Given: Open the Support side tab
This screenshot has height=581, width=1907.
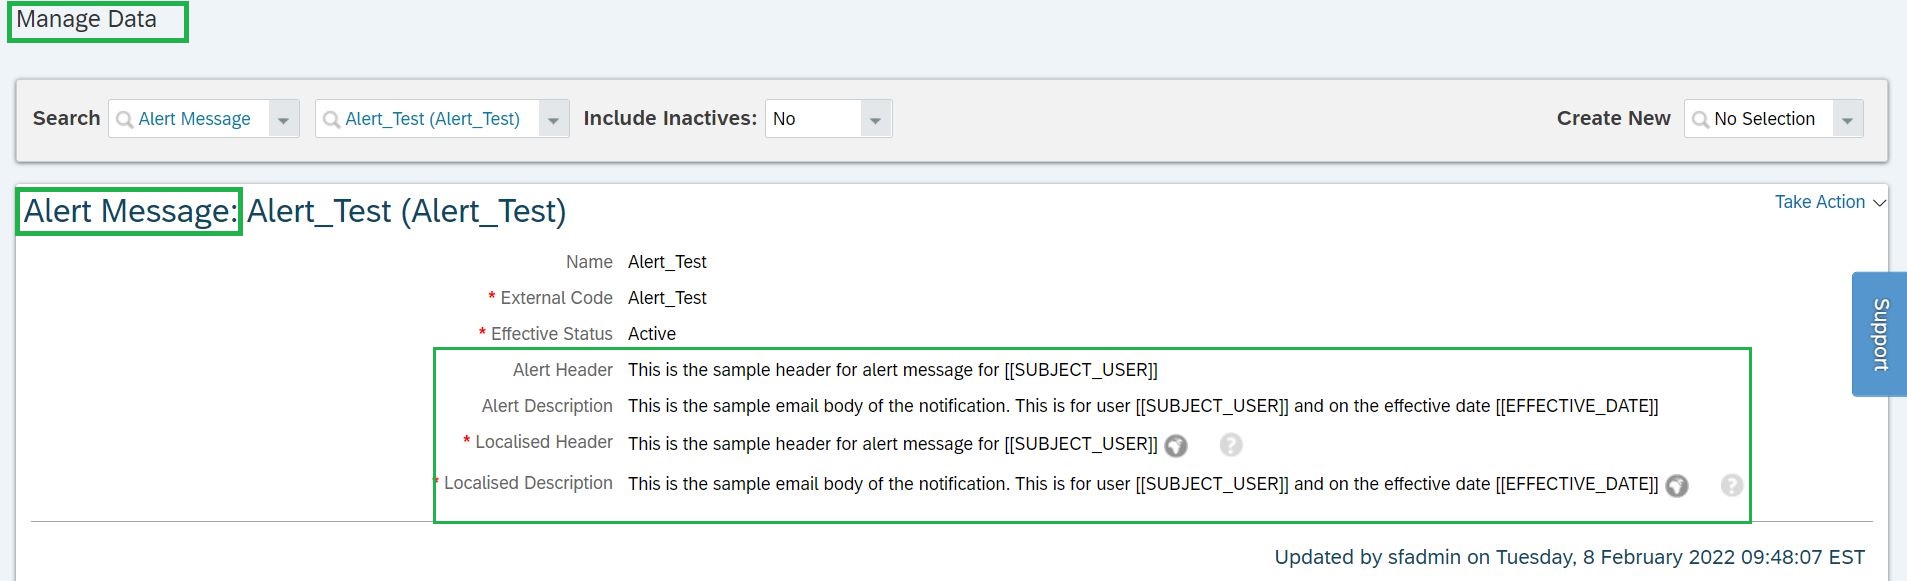Looking at the screenshot, I should point(1879,334).
